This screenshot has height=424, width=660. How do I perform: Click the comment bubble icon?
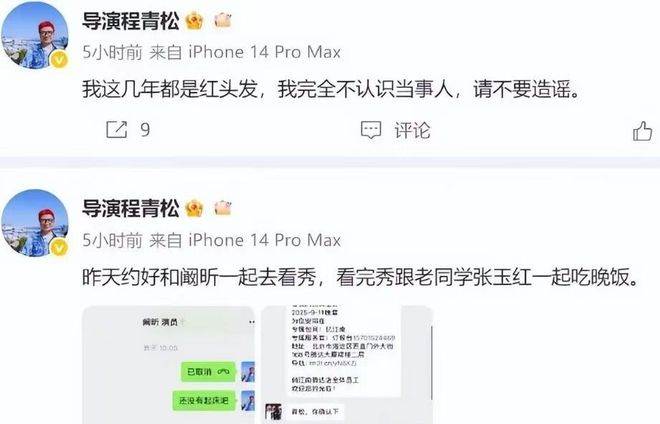[x=371, y=130]
